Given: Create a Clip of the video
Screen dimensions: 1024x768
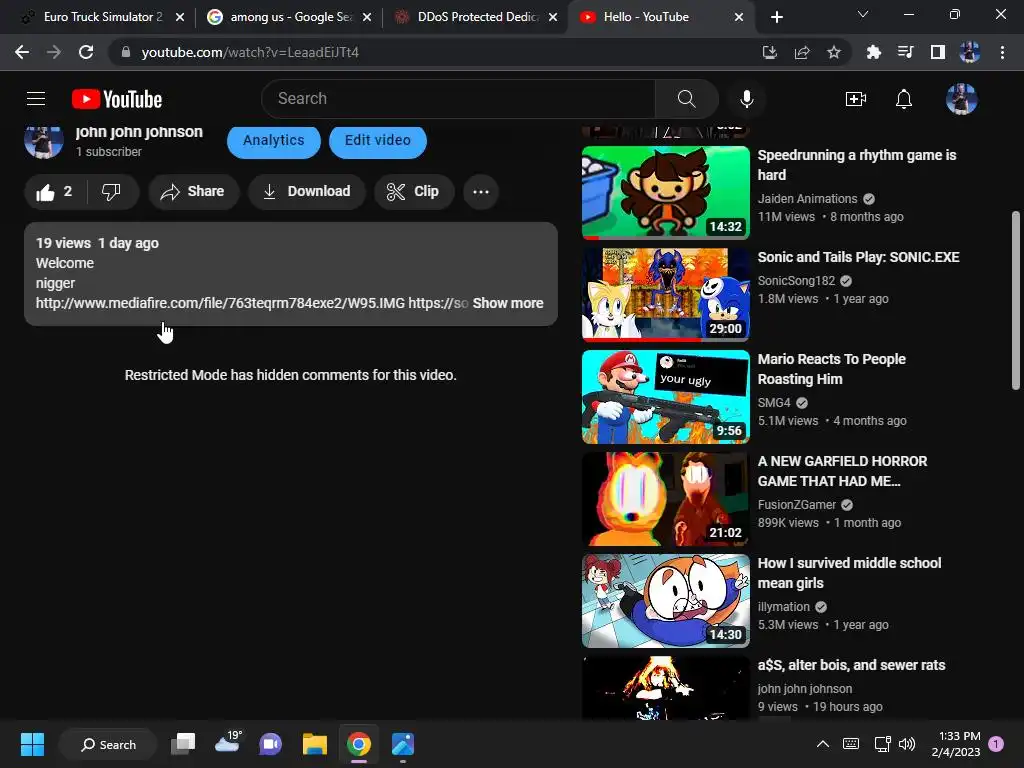Looking at the screenshot, I should coord(413,192).
